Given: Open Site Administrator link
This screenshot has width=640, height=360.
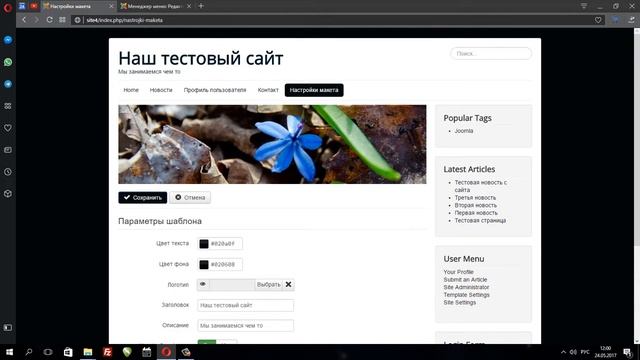Looking at the screenshot, I should pos(466,287).
